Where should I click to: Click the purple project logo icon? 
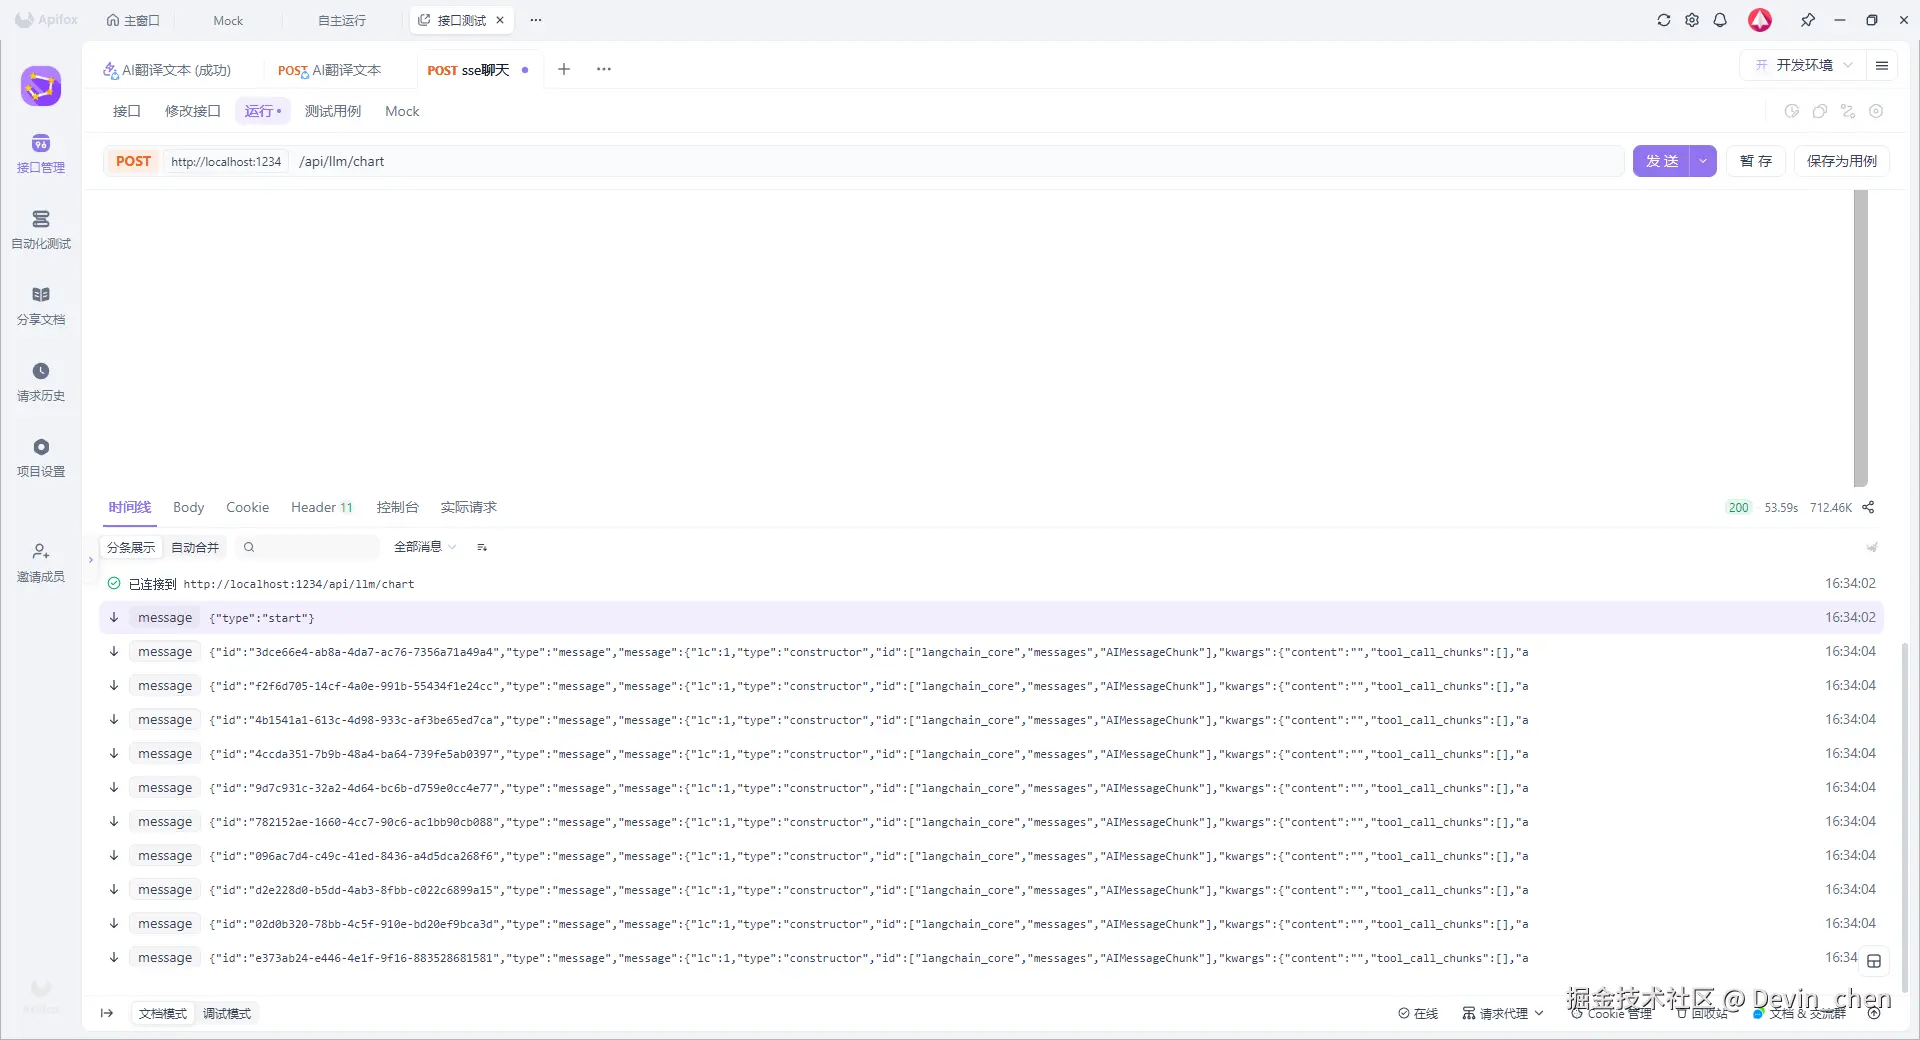[x=41, y=86]
